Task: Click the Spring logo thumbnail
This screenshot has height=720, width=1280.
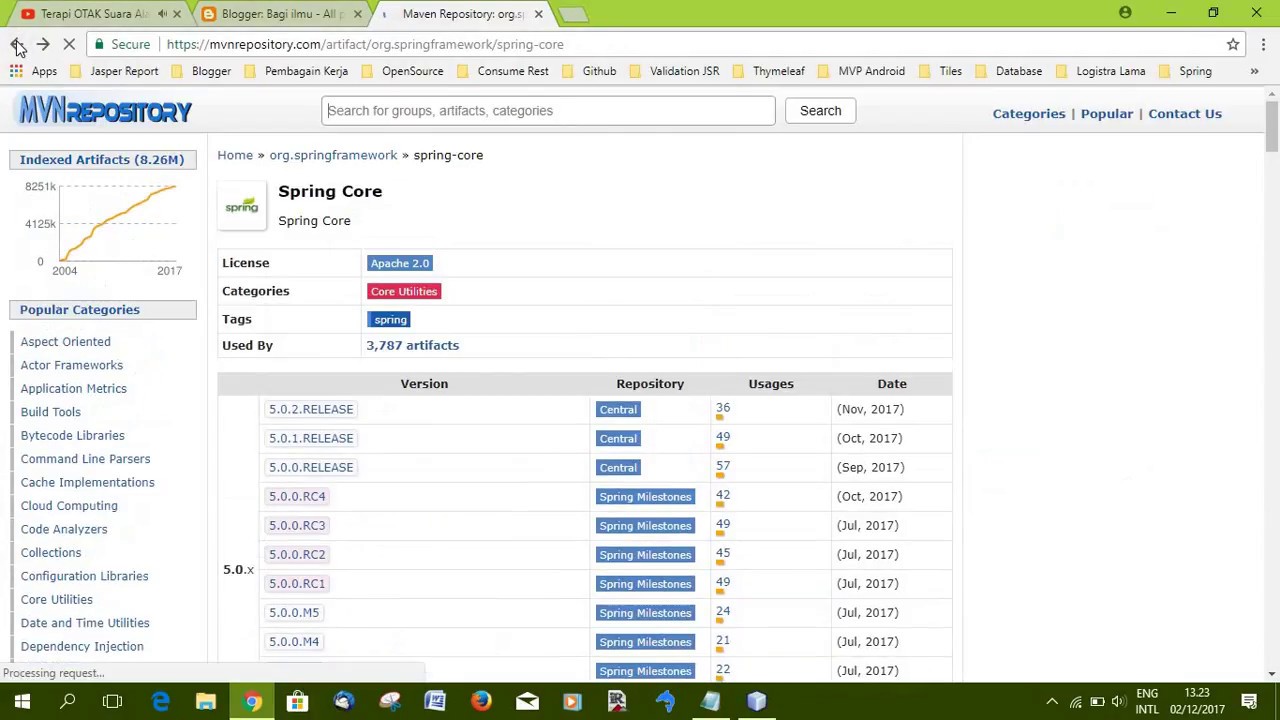Action: pos(242,206)
